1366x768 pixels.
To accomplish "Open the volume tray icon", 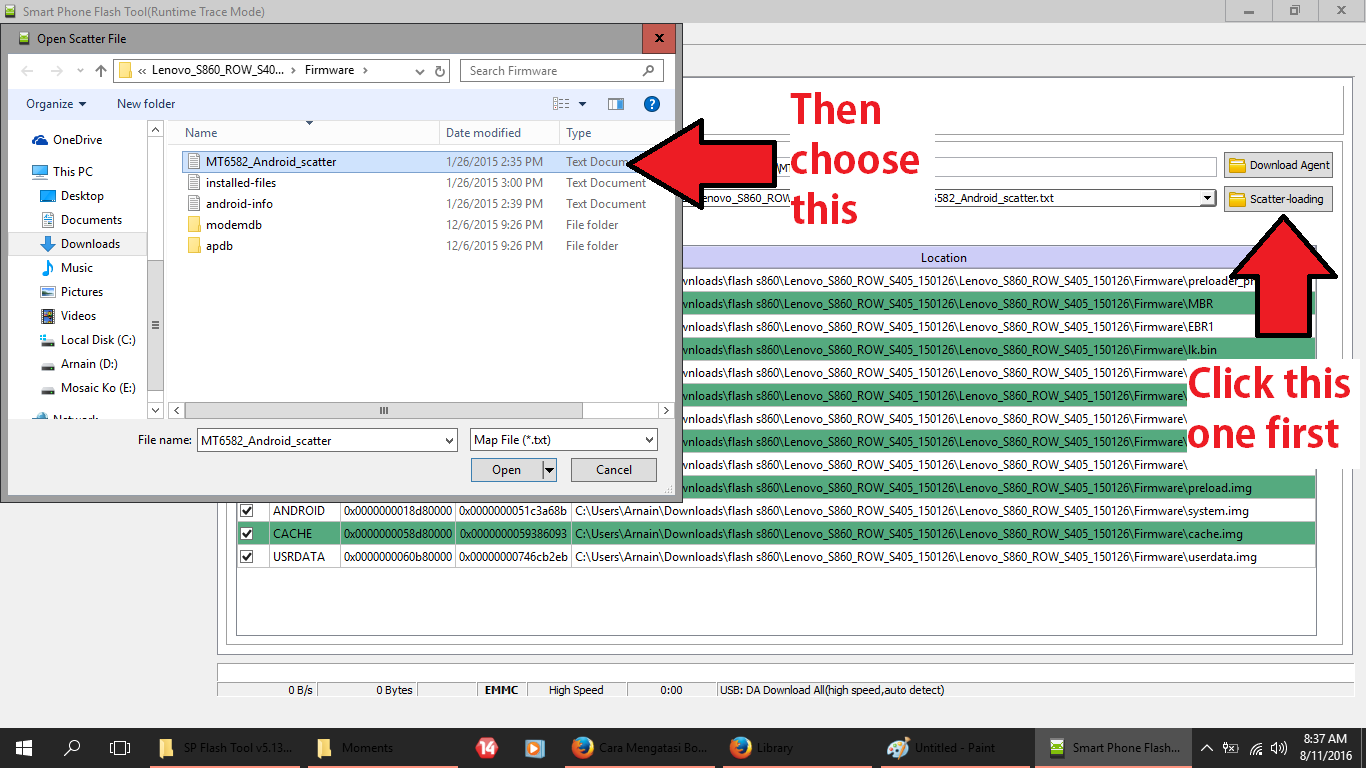I will [x=1279, y=748].
